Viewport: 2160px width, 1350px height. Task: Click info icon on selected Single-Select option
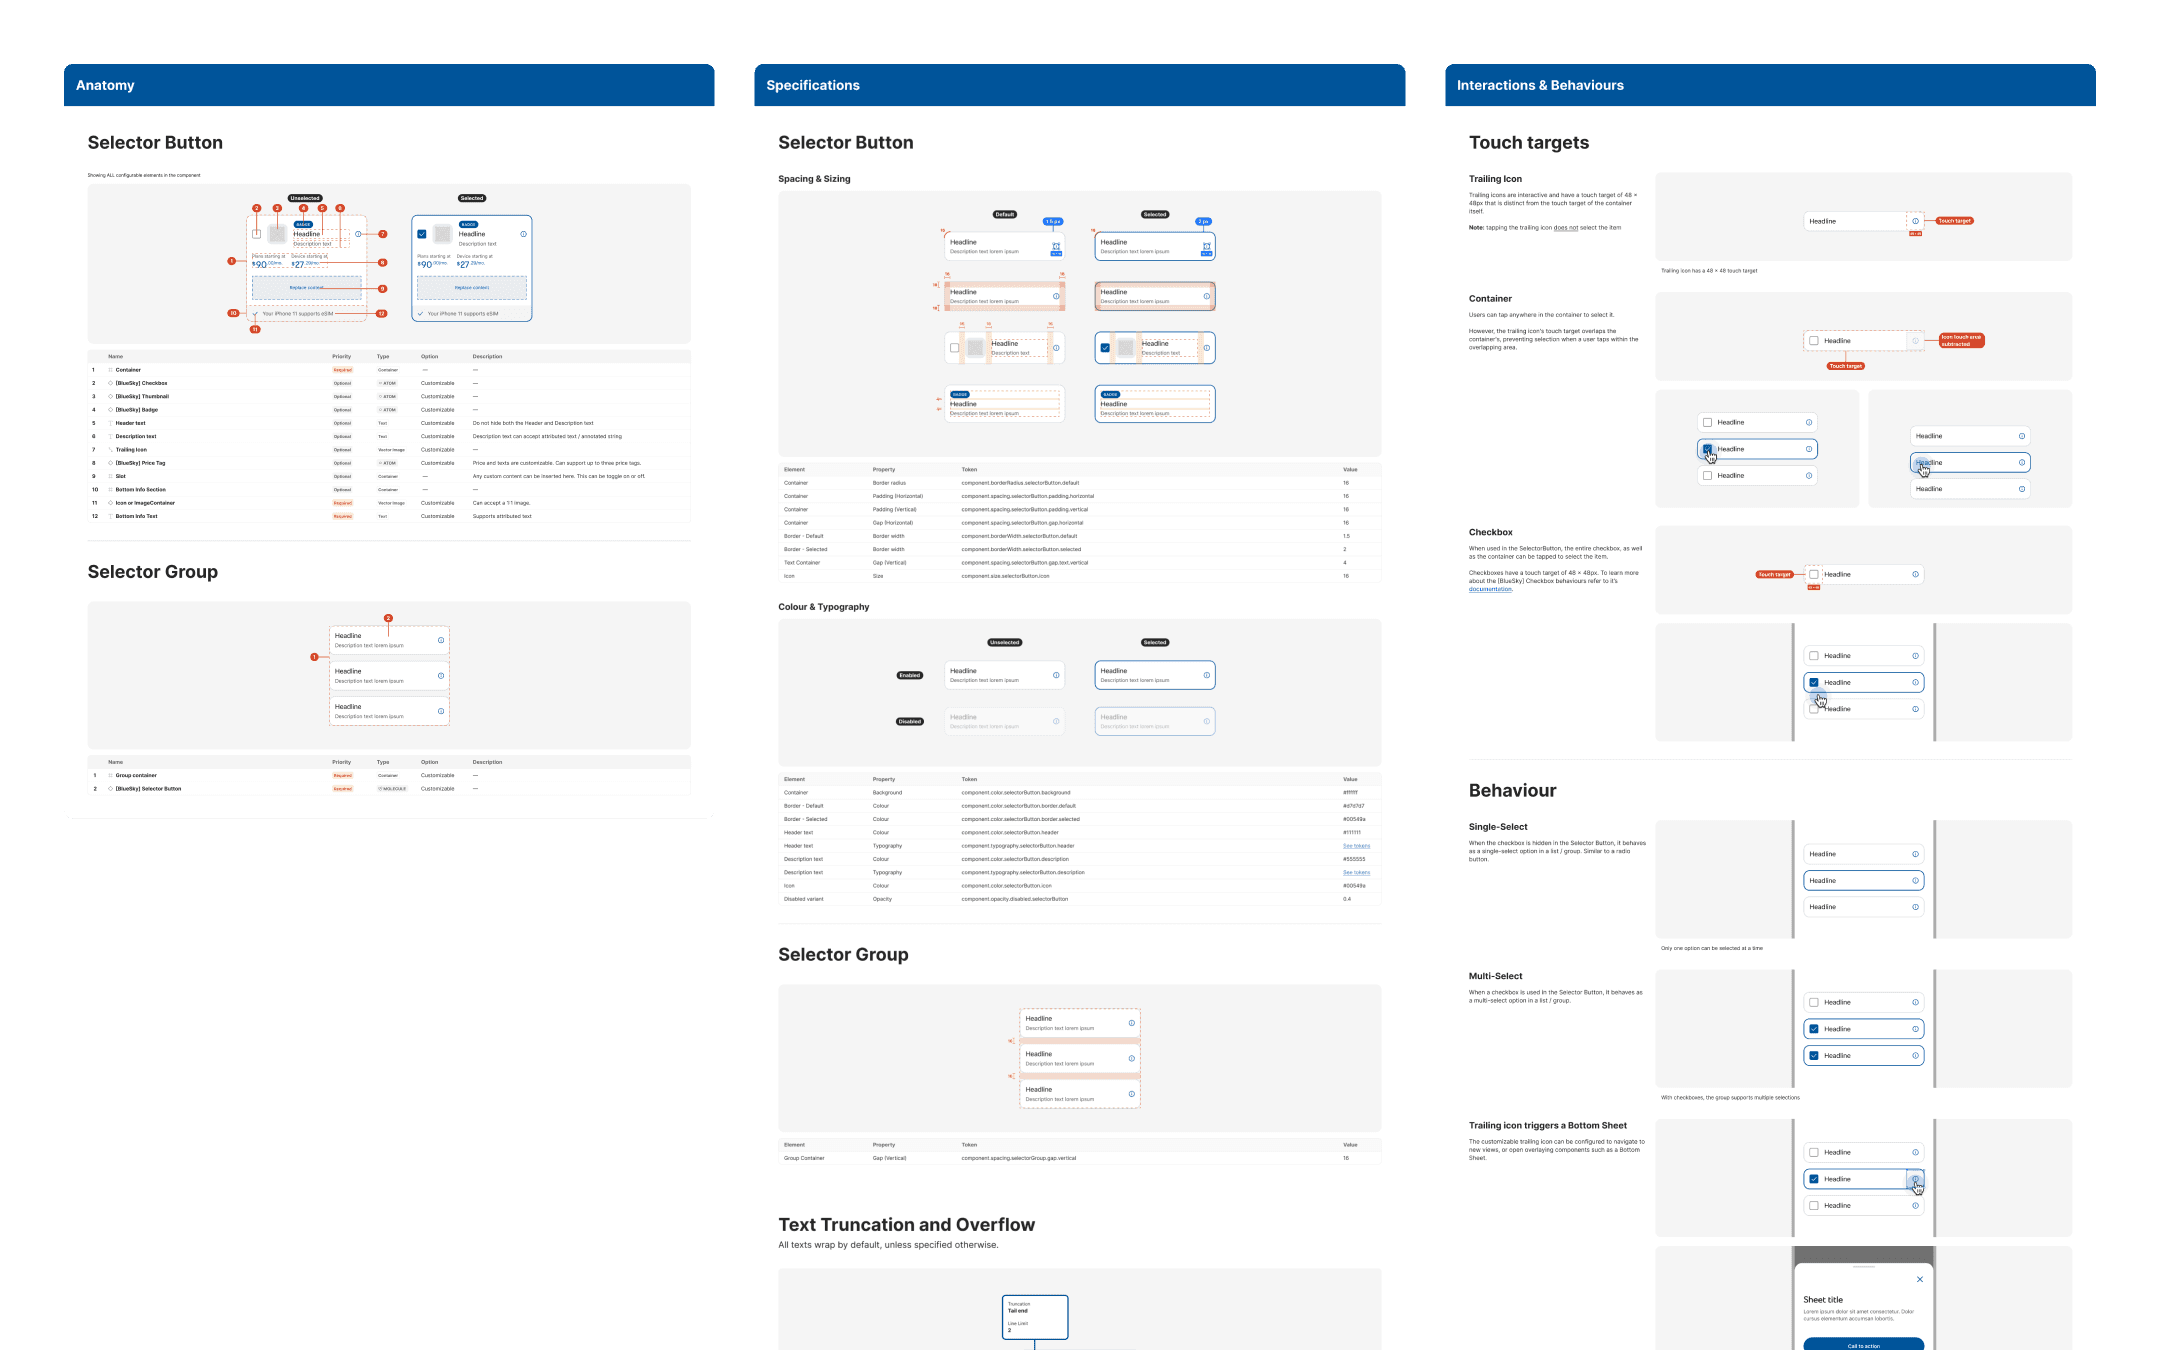point(1915,881)
